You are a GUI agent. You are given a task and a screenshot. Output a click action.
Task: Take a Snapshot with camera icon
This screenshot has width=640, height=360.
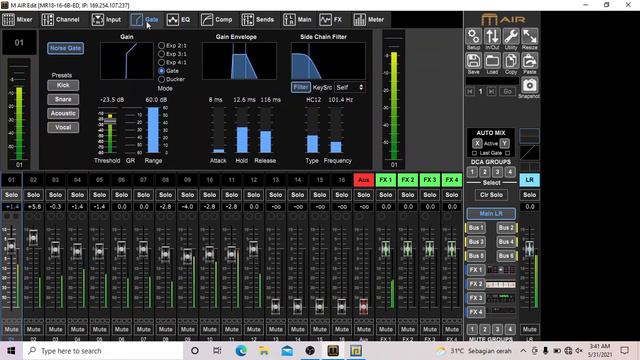tap(529, 85)
